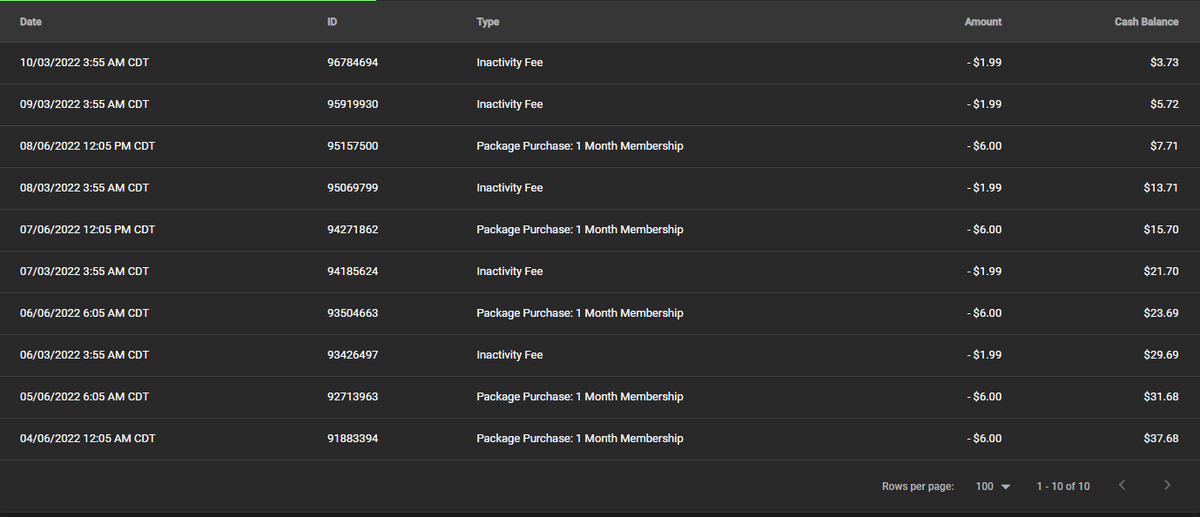
Task: Click transaction ID 93426497
Action: click(352, 355)
